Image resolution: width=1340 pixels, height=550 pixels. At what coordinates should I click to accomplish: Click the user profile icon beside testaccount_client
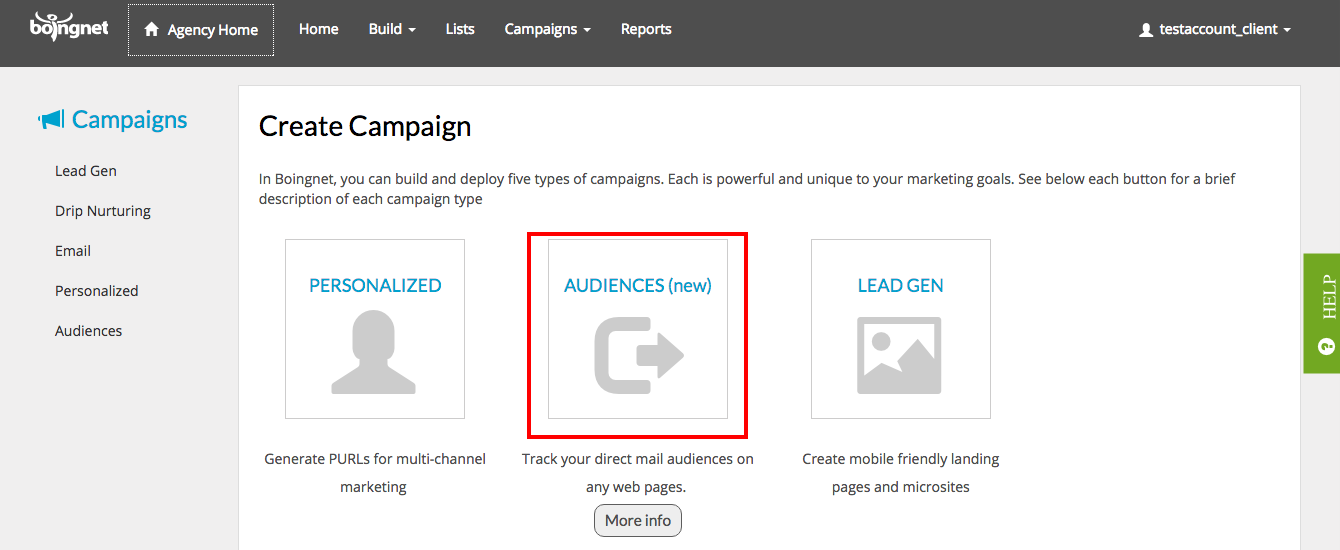[1146, 30]
